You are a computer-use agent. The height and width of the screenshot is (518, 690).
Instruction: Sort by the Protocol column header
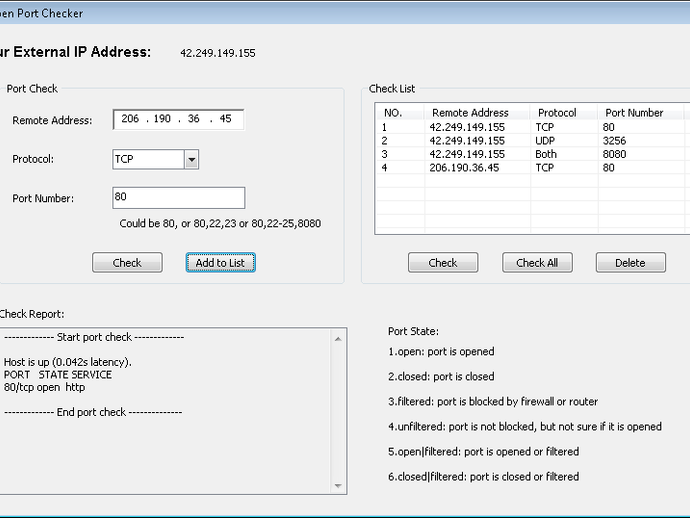pos(564,113)
